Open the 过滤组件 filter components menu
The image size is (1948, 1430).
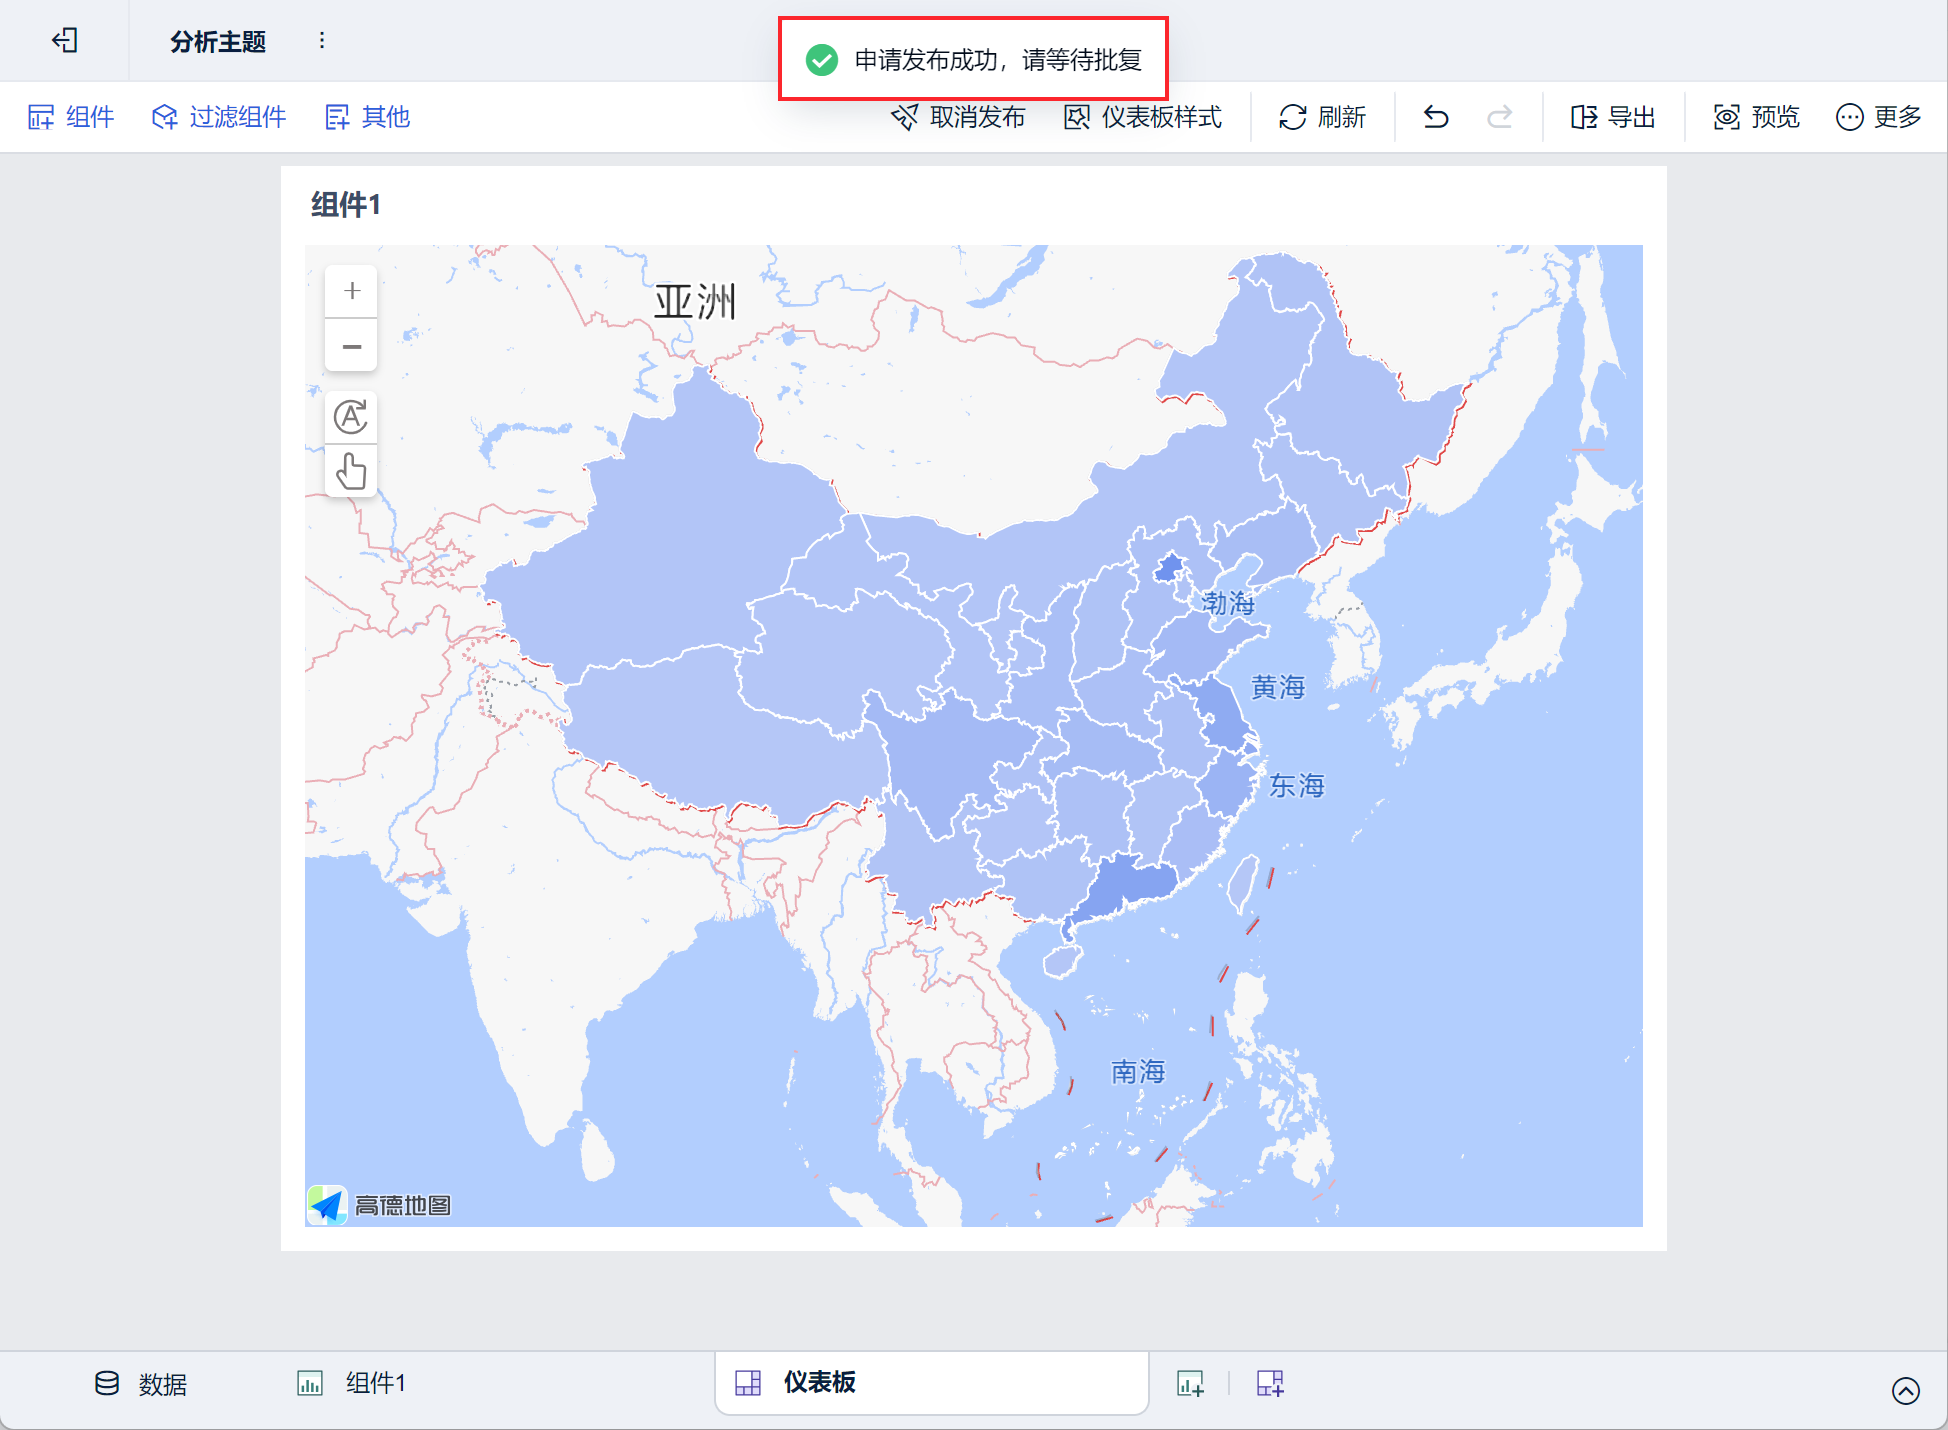coord(219,117)
